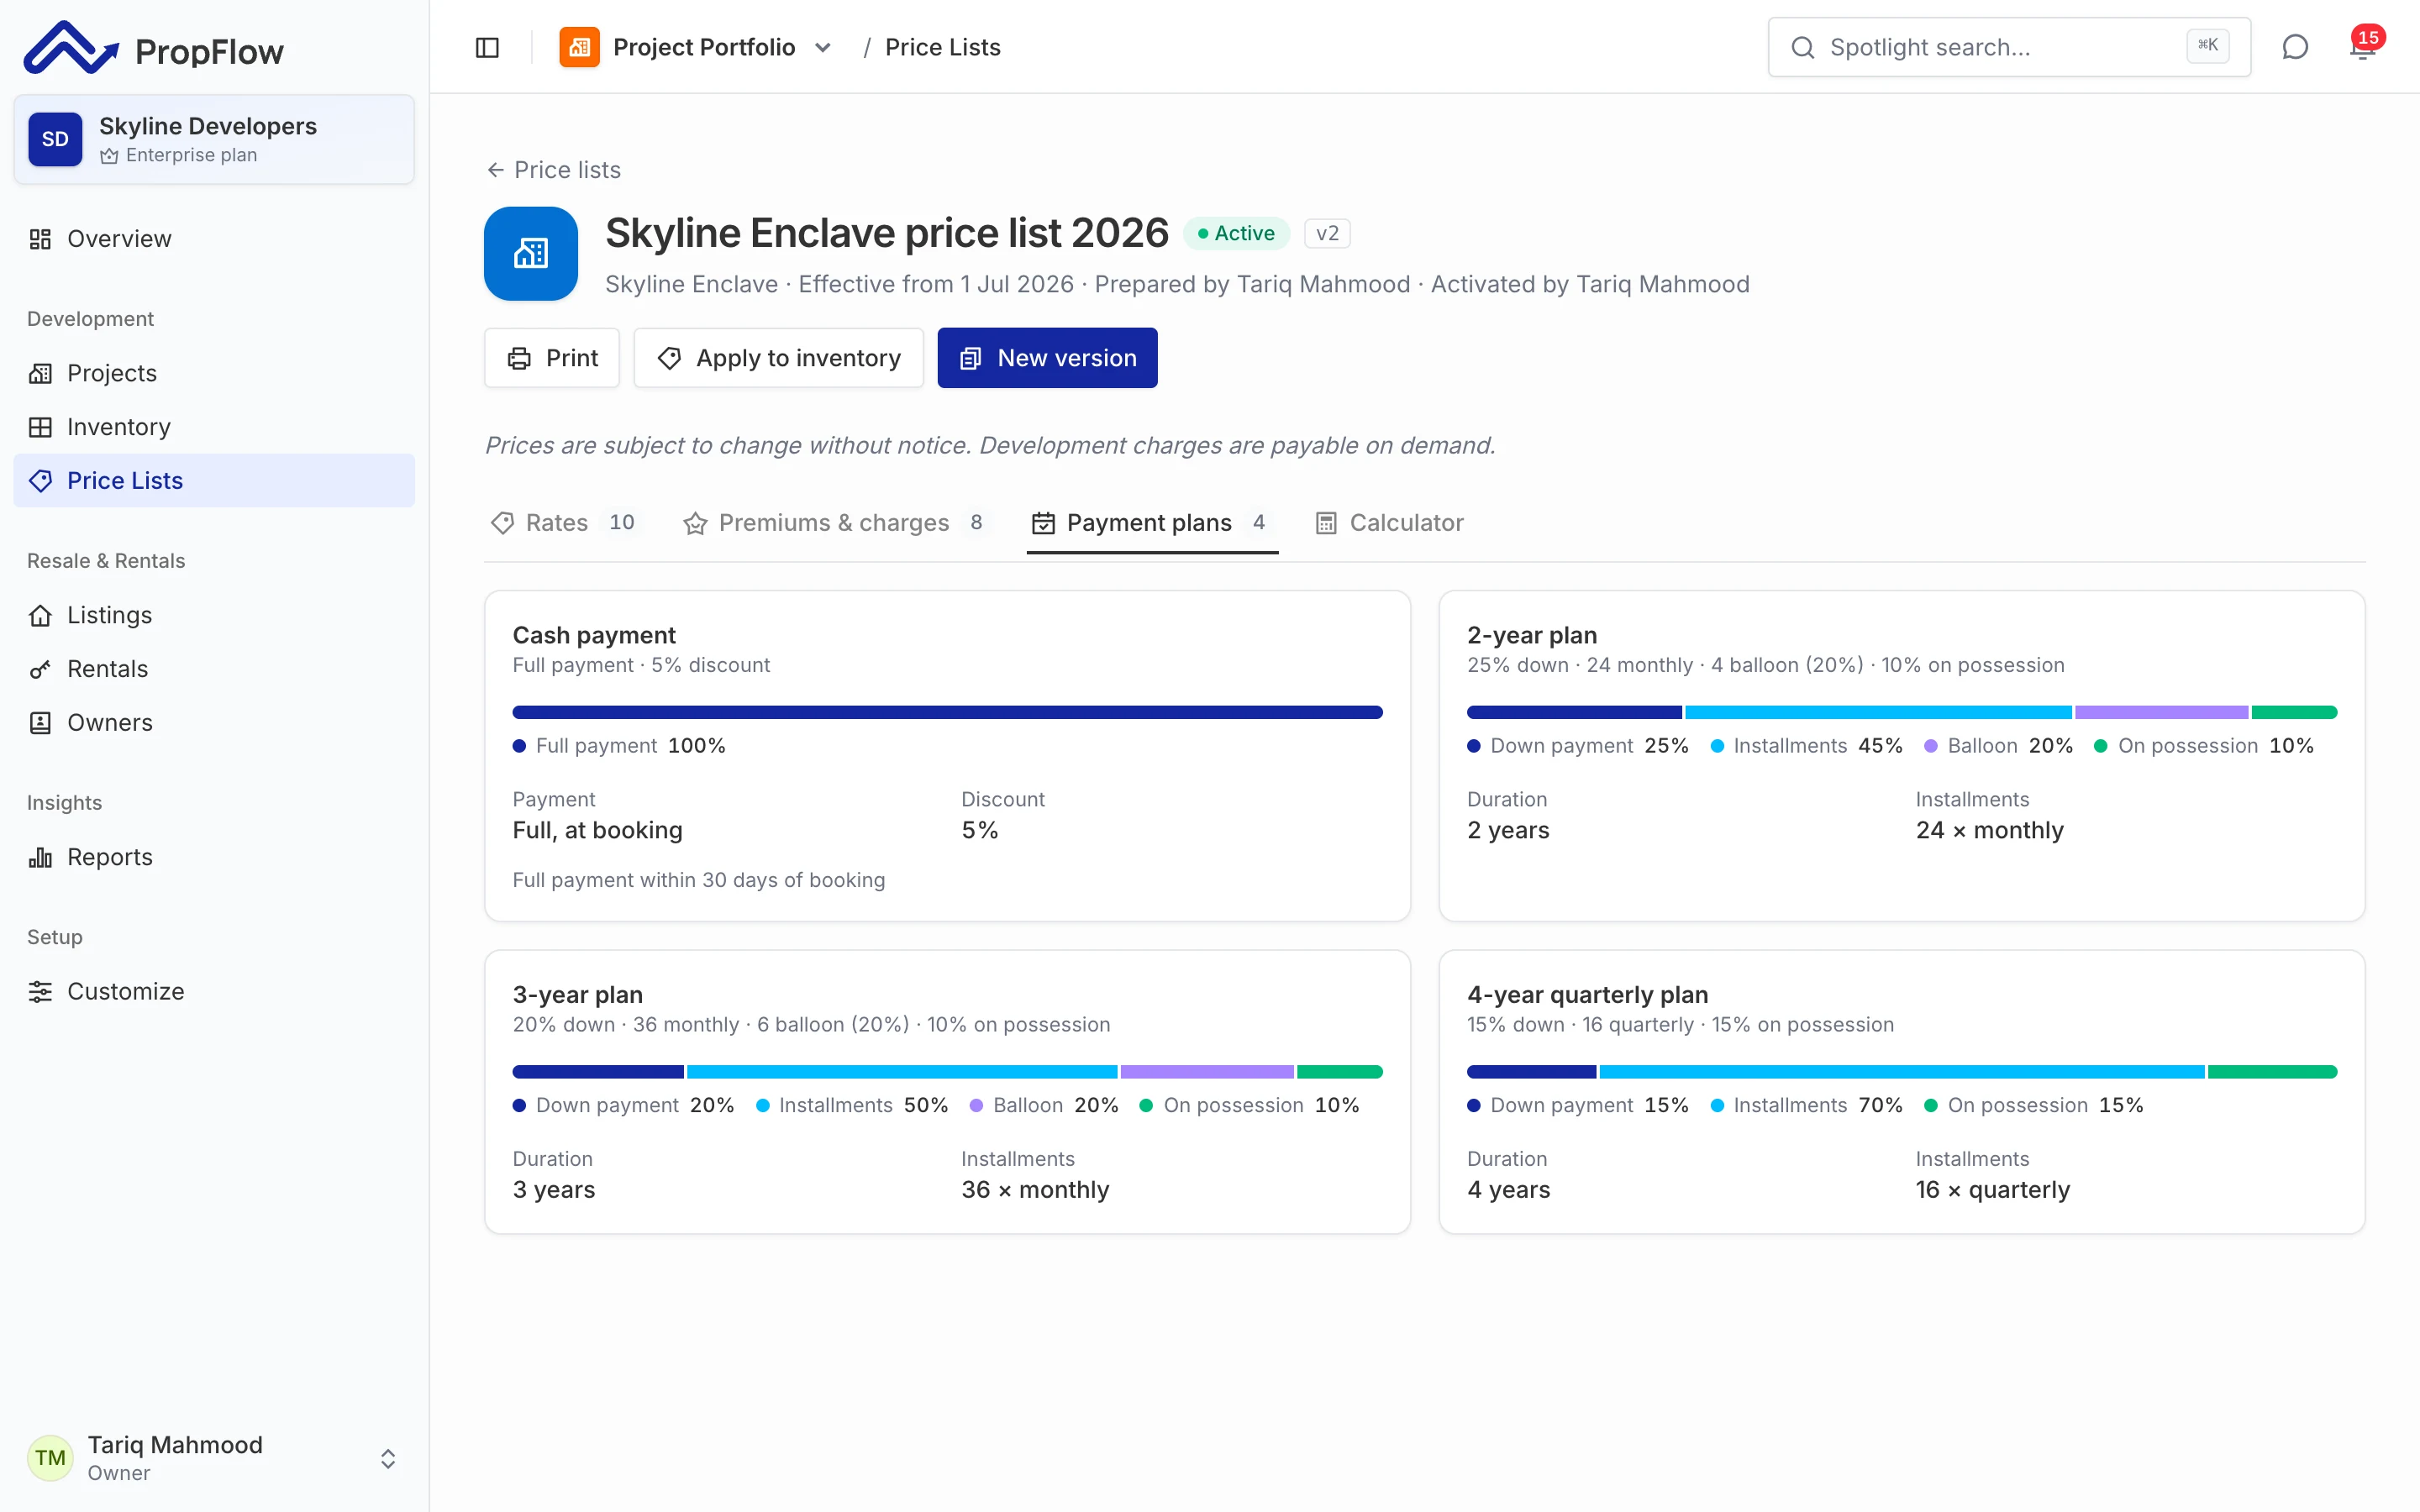
Task: Open Listings under Resale & Rentals
Action: (x=214, y=615)
